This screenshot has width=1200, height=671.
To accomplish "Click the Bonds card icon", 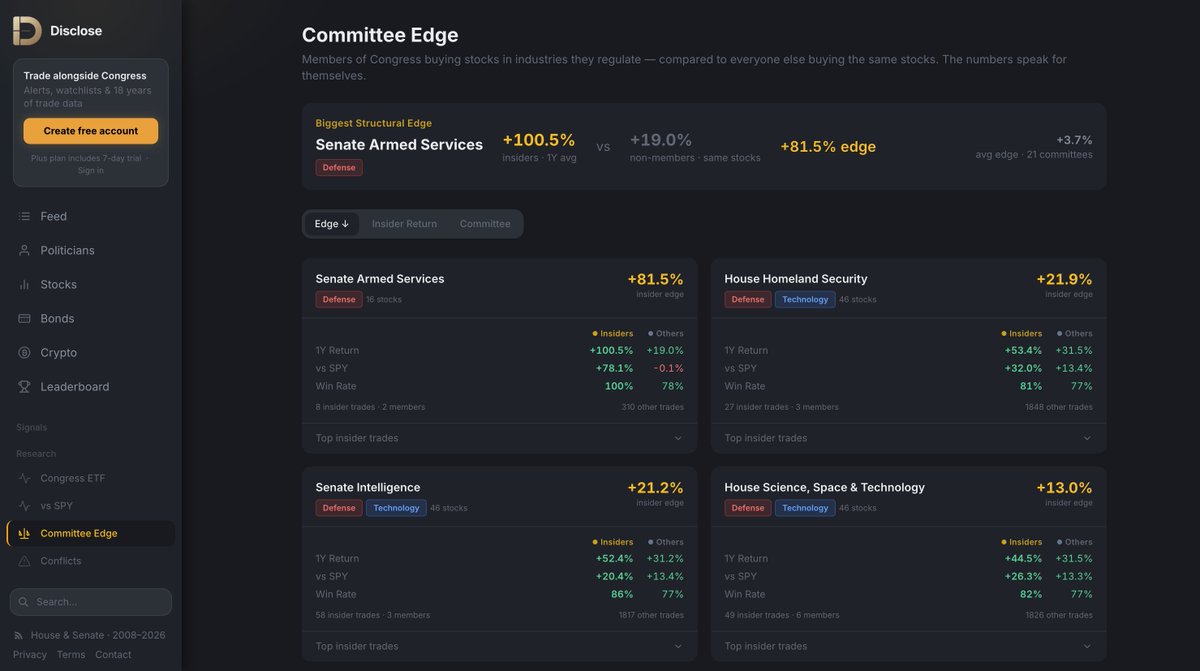I will tap(24, 318).
